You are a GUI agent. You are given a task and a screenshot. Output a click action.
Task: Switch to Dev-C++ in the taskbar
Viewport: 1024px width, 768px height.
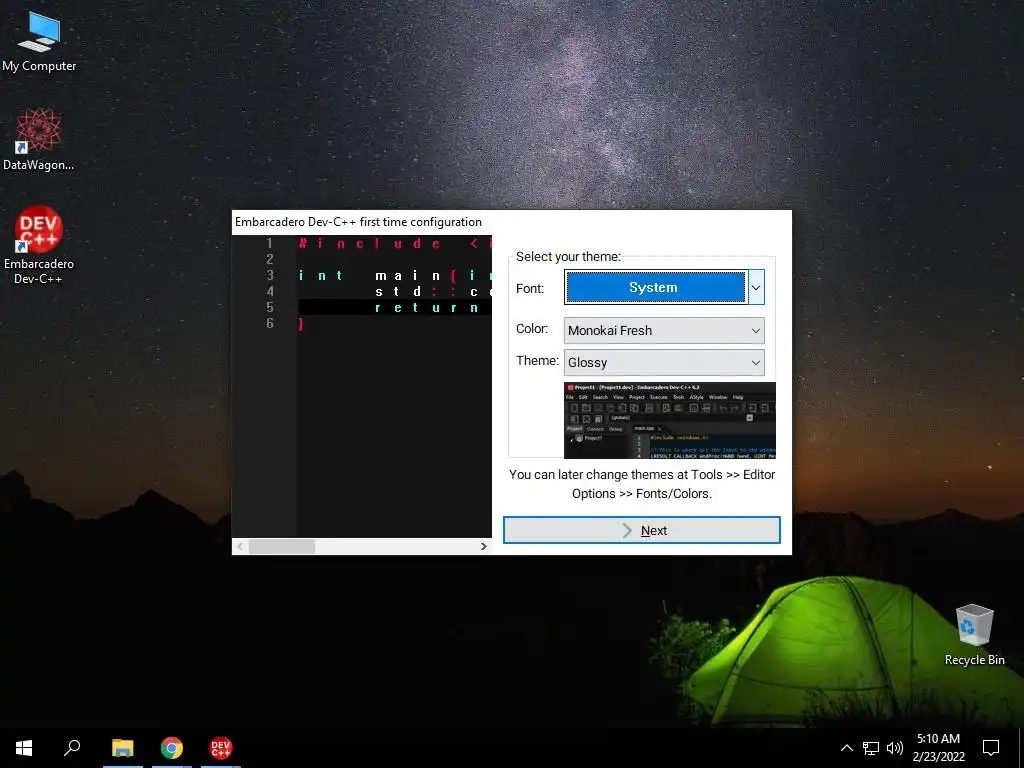pyautogui.click(x=221, y=748)
